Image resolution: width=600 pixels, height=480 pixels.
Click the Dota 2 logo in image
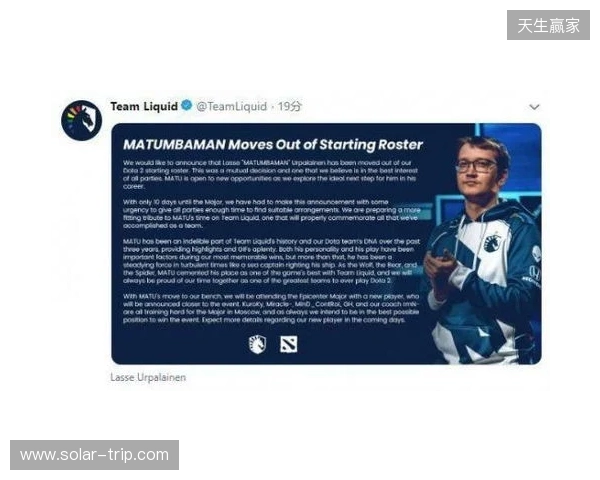tap(289, 344)
